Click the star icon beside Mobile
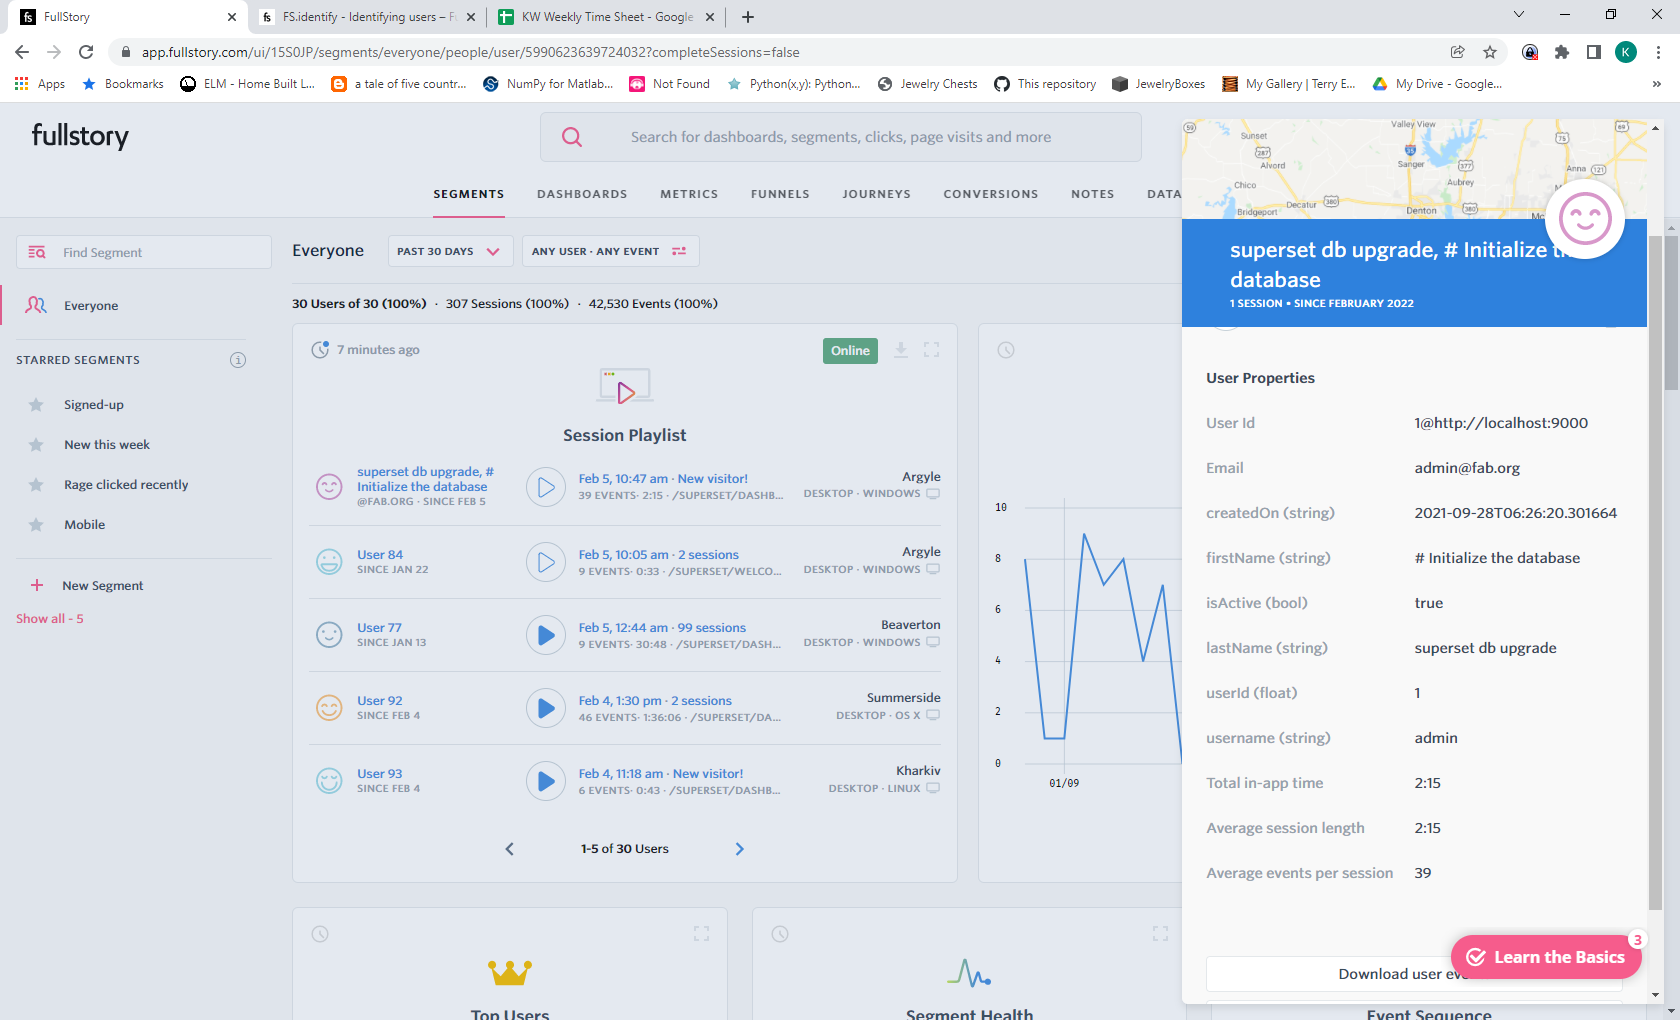1680x1020 pixels. pyautogui.click(x=36, y=525)
